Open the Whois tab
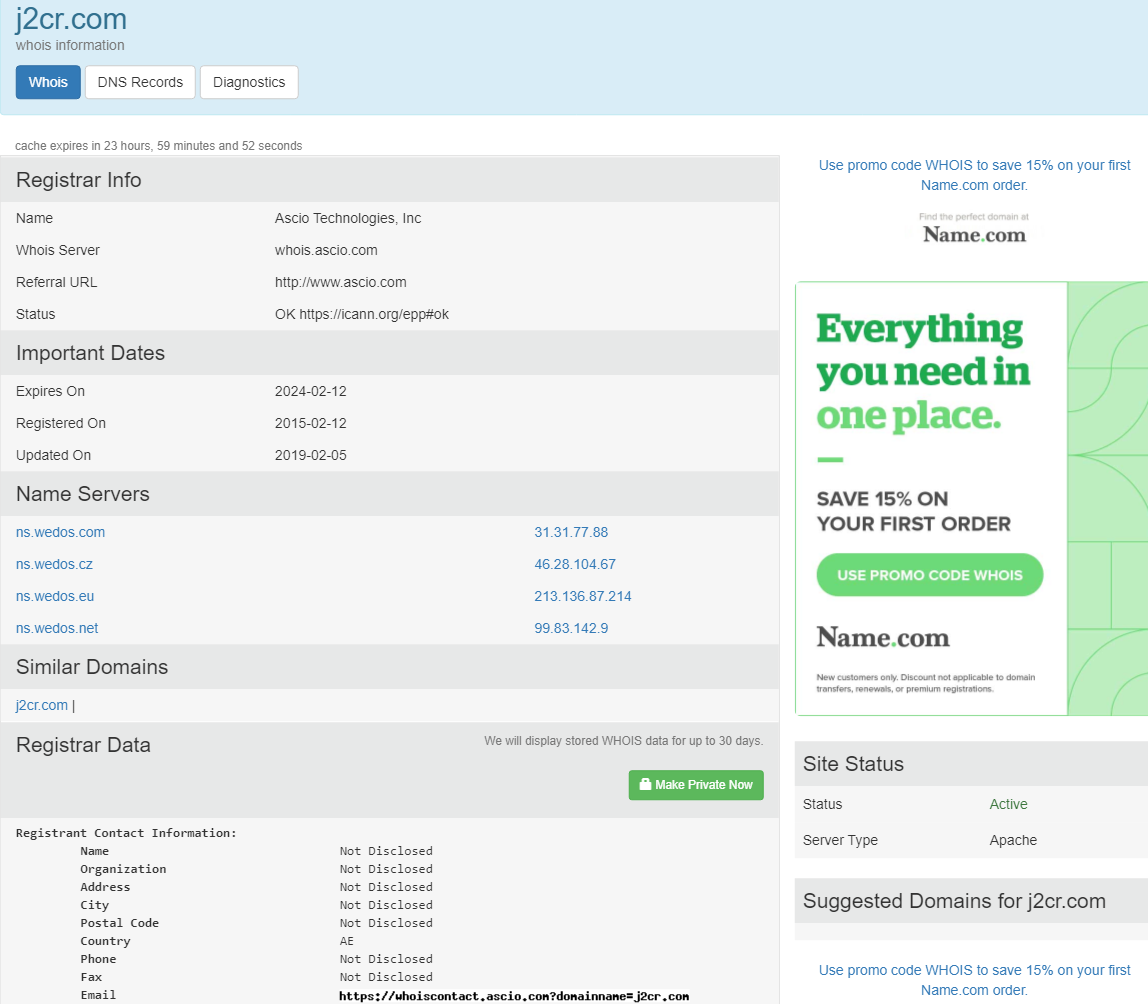 [x=48, y=82]
